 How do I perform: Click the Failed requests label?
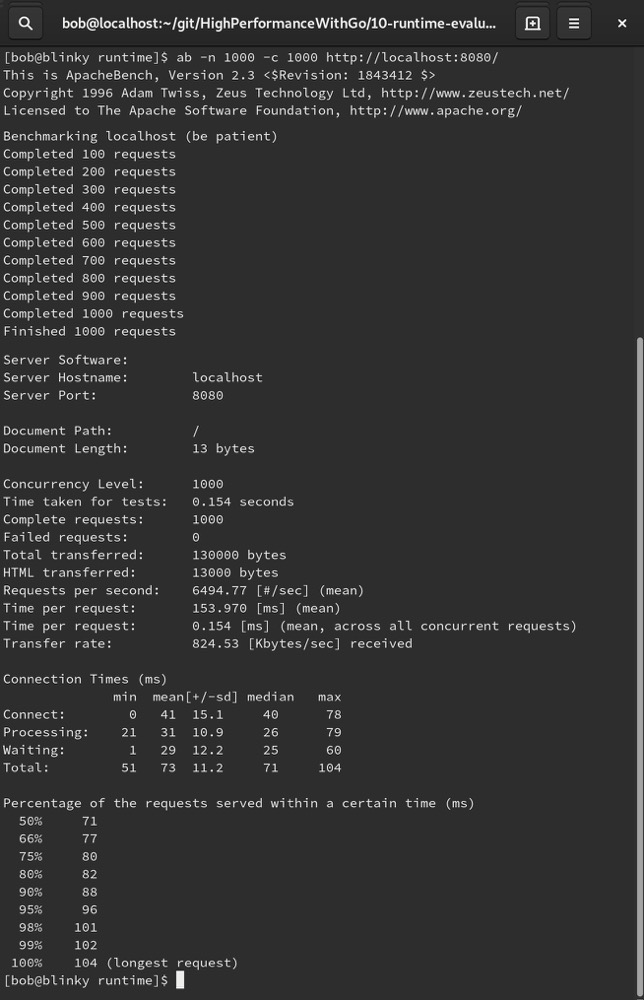click(65, 538)
